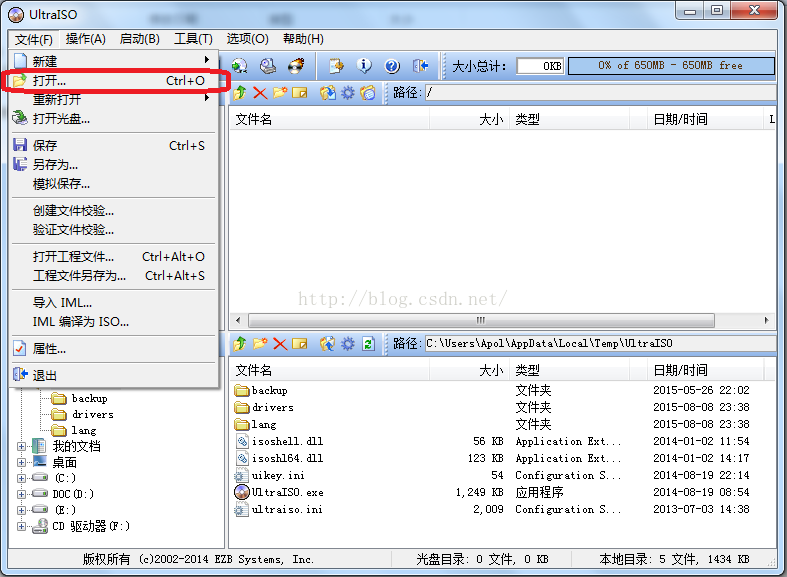Expand the (E:) drive tree node

tap(21, 510)
